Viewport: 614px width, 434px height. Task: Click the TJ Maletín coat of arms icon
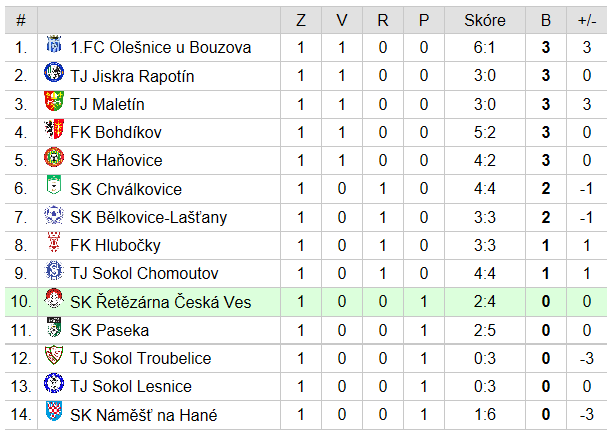click(54, 101)
